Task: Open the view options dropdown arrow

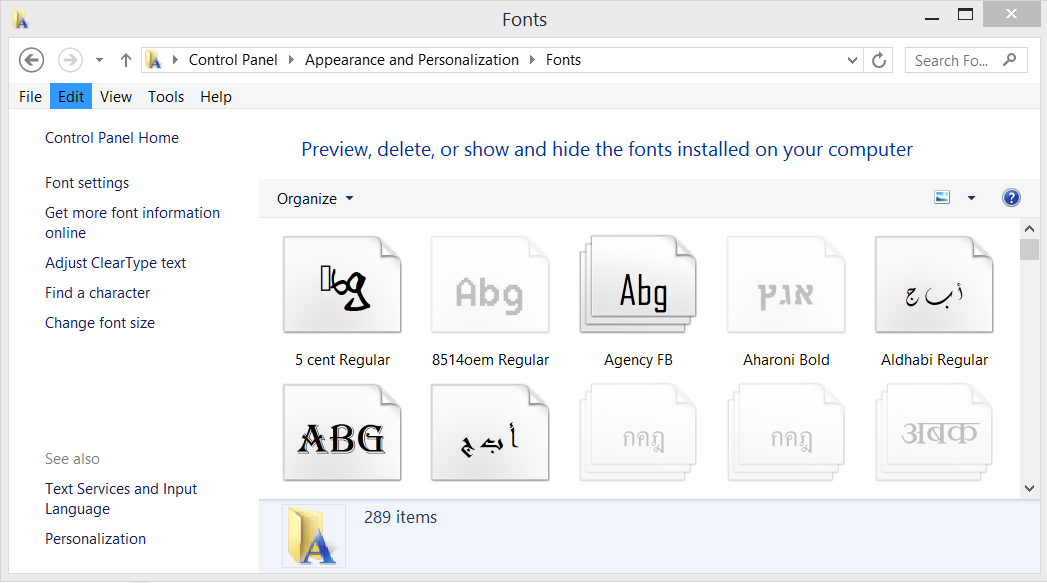Action: point(971,198)
